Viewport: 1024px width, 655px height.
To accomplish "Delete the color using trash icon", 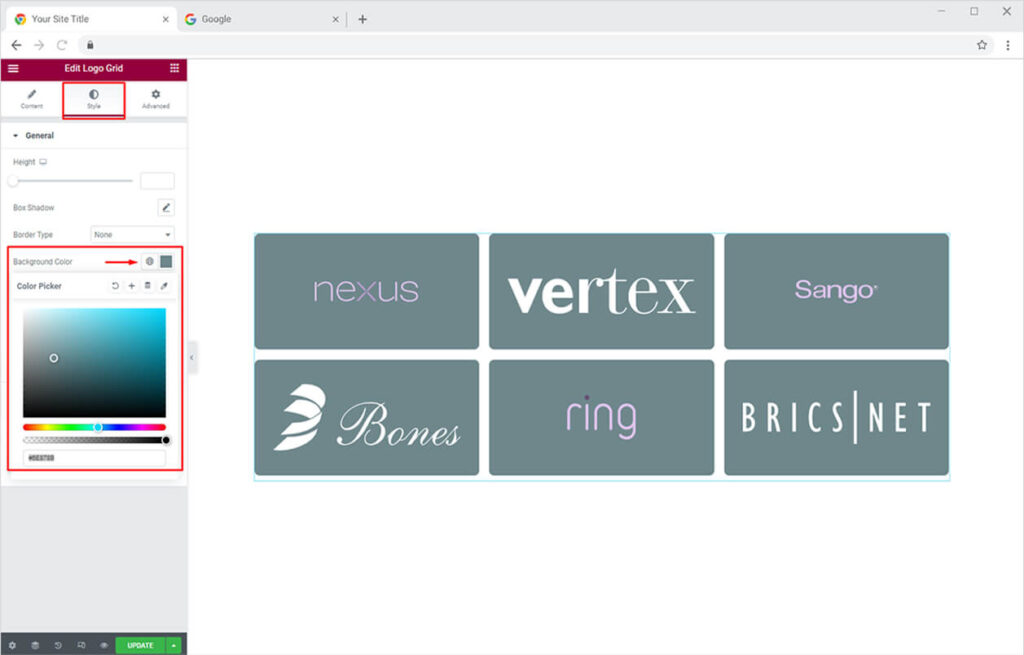I will 147,286.
